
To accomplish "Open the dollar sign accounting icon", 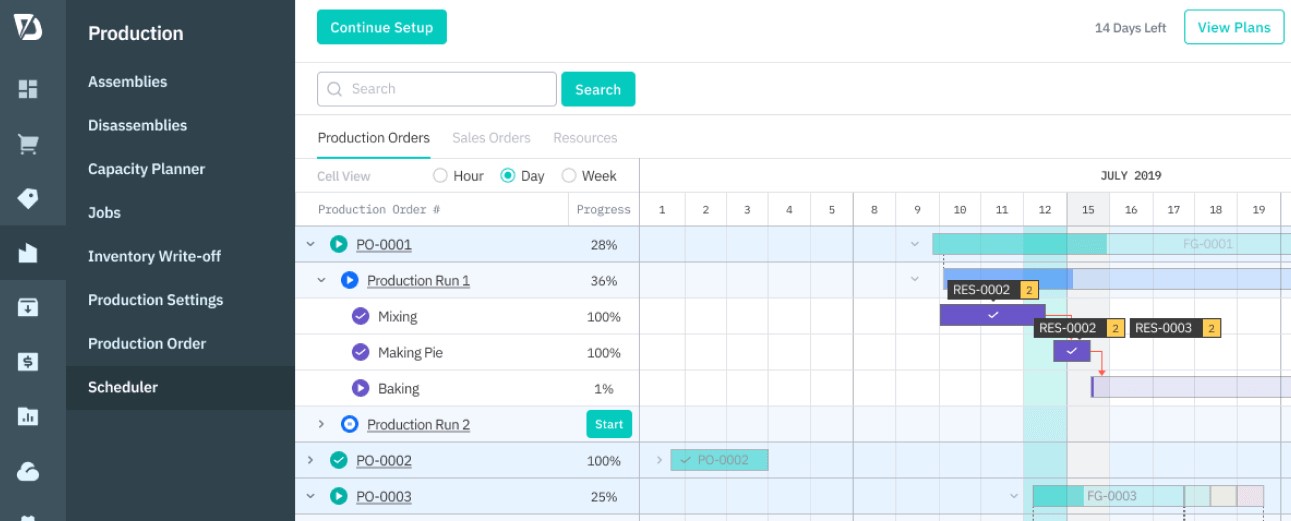I will 28,362.
